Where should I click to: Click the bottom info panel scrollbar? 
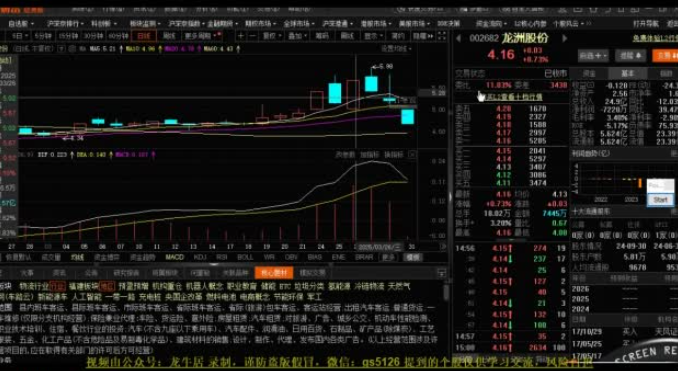[x=446, y=291]
